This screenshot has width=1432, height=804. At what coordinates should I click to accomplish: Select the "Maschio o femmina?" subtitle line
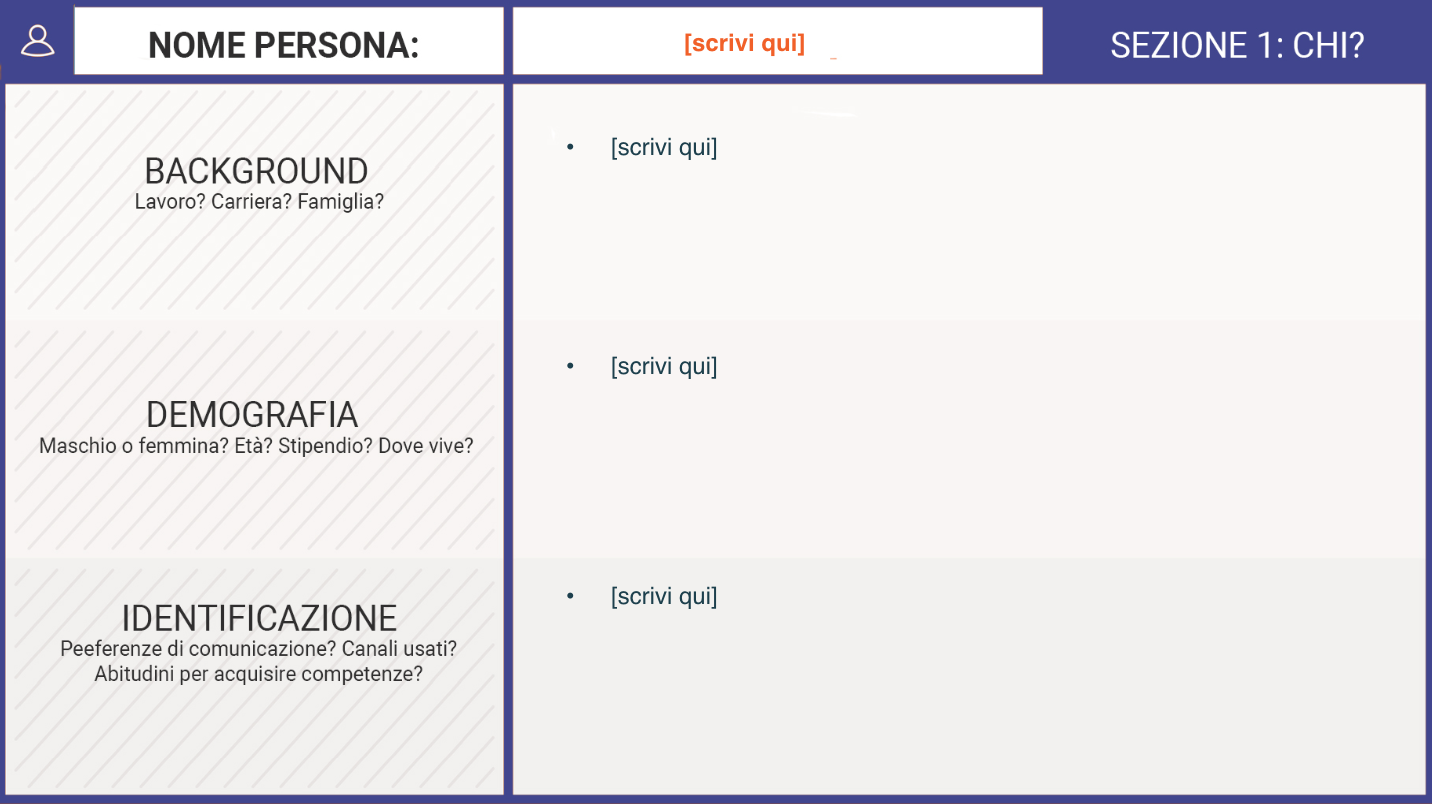coord(256,446)
